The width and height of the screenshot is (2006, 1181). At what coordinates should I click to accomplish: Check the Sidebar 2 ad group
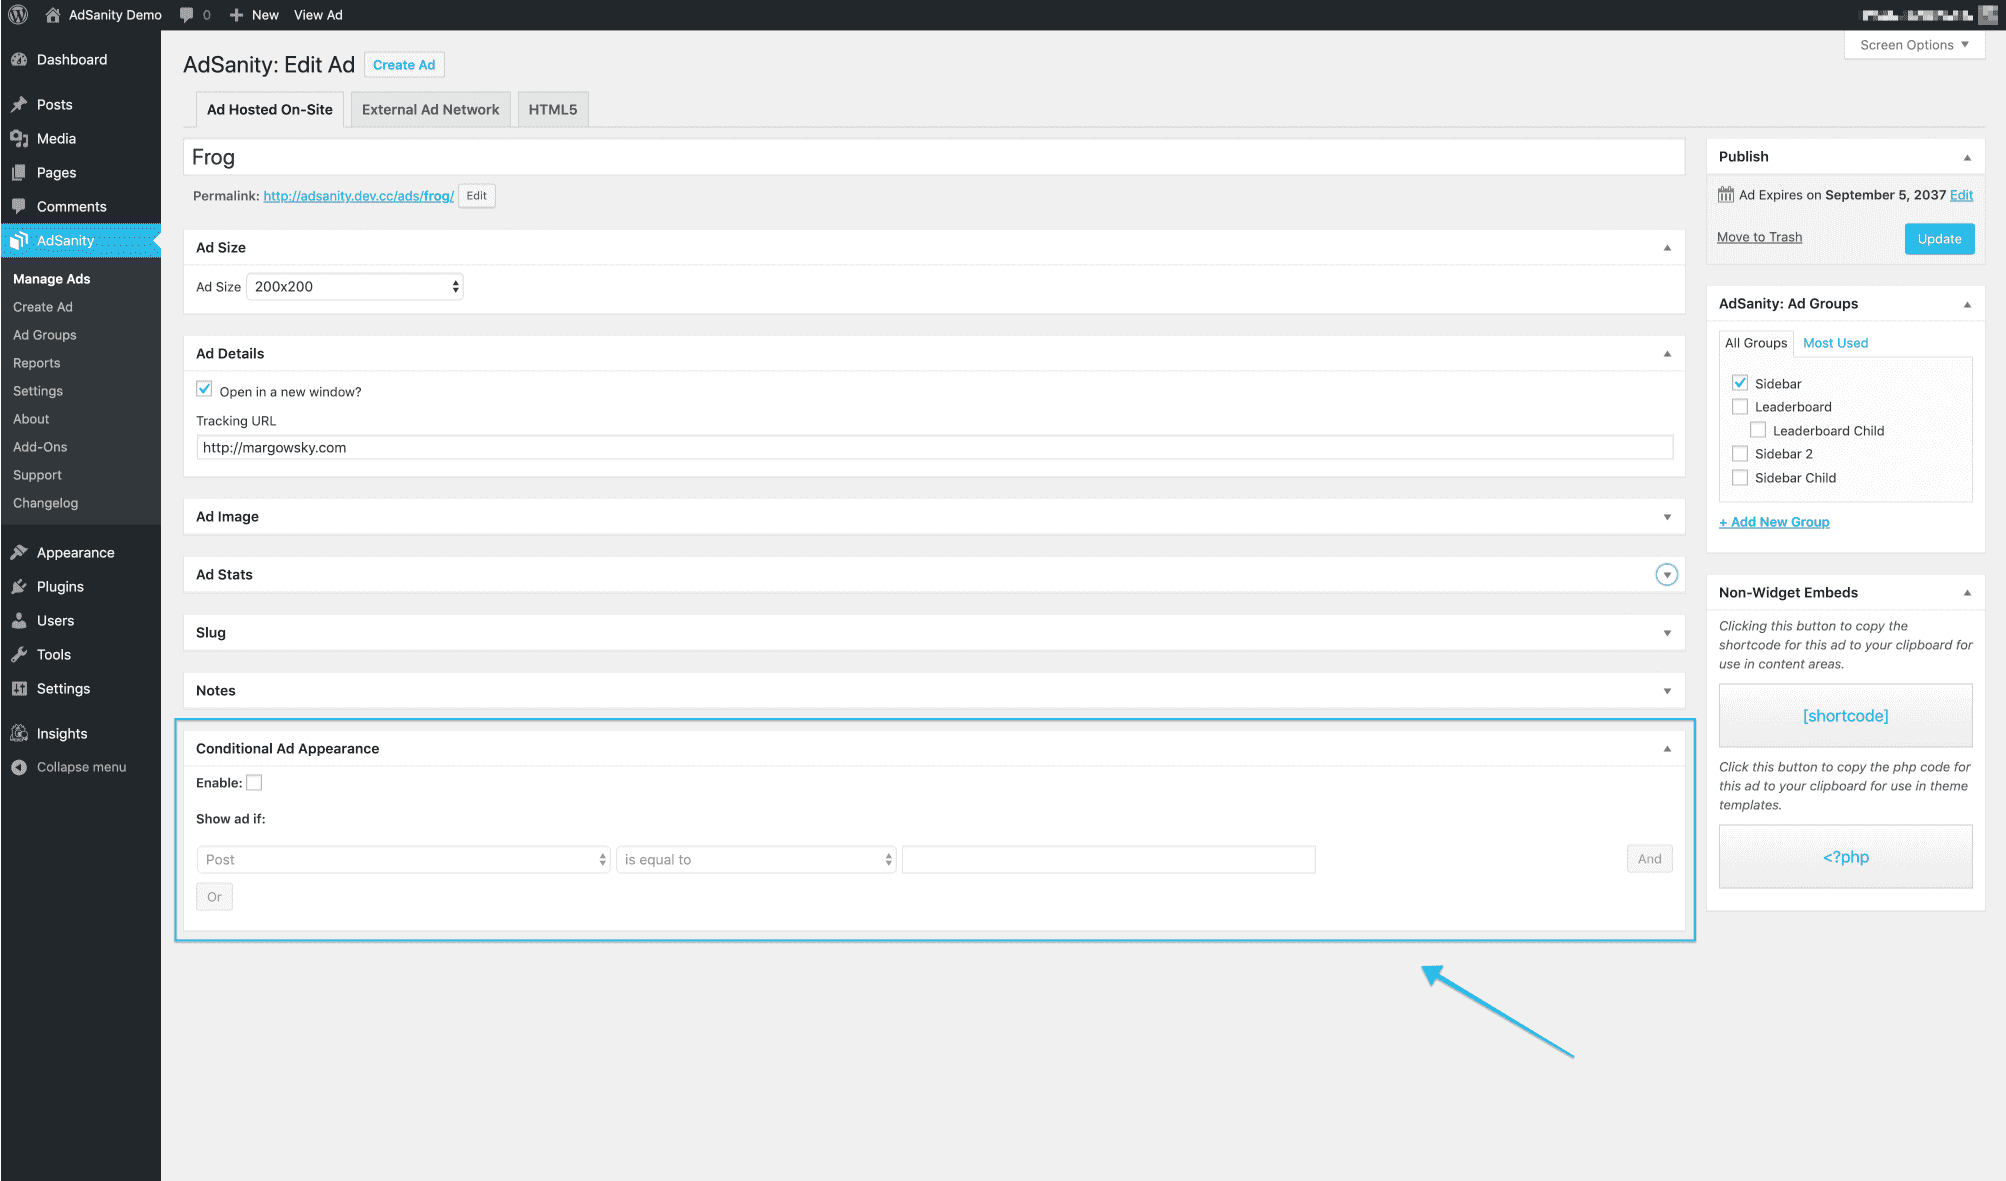1740,454
